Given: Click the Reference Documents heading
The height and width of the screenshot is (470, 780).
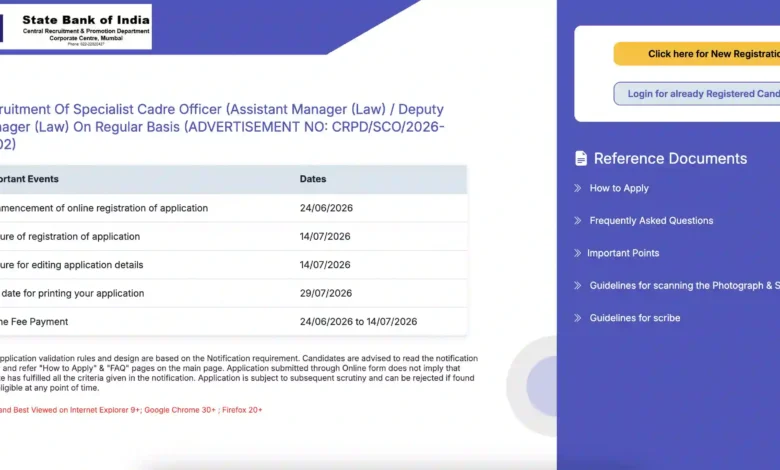Looking at the screenshot, I should coord(670,158).
